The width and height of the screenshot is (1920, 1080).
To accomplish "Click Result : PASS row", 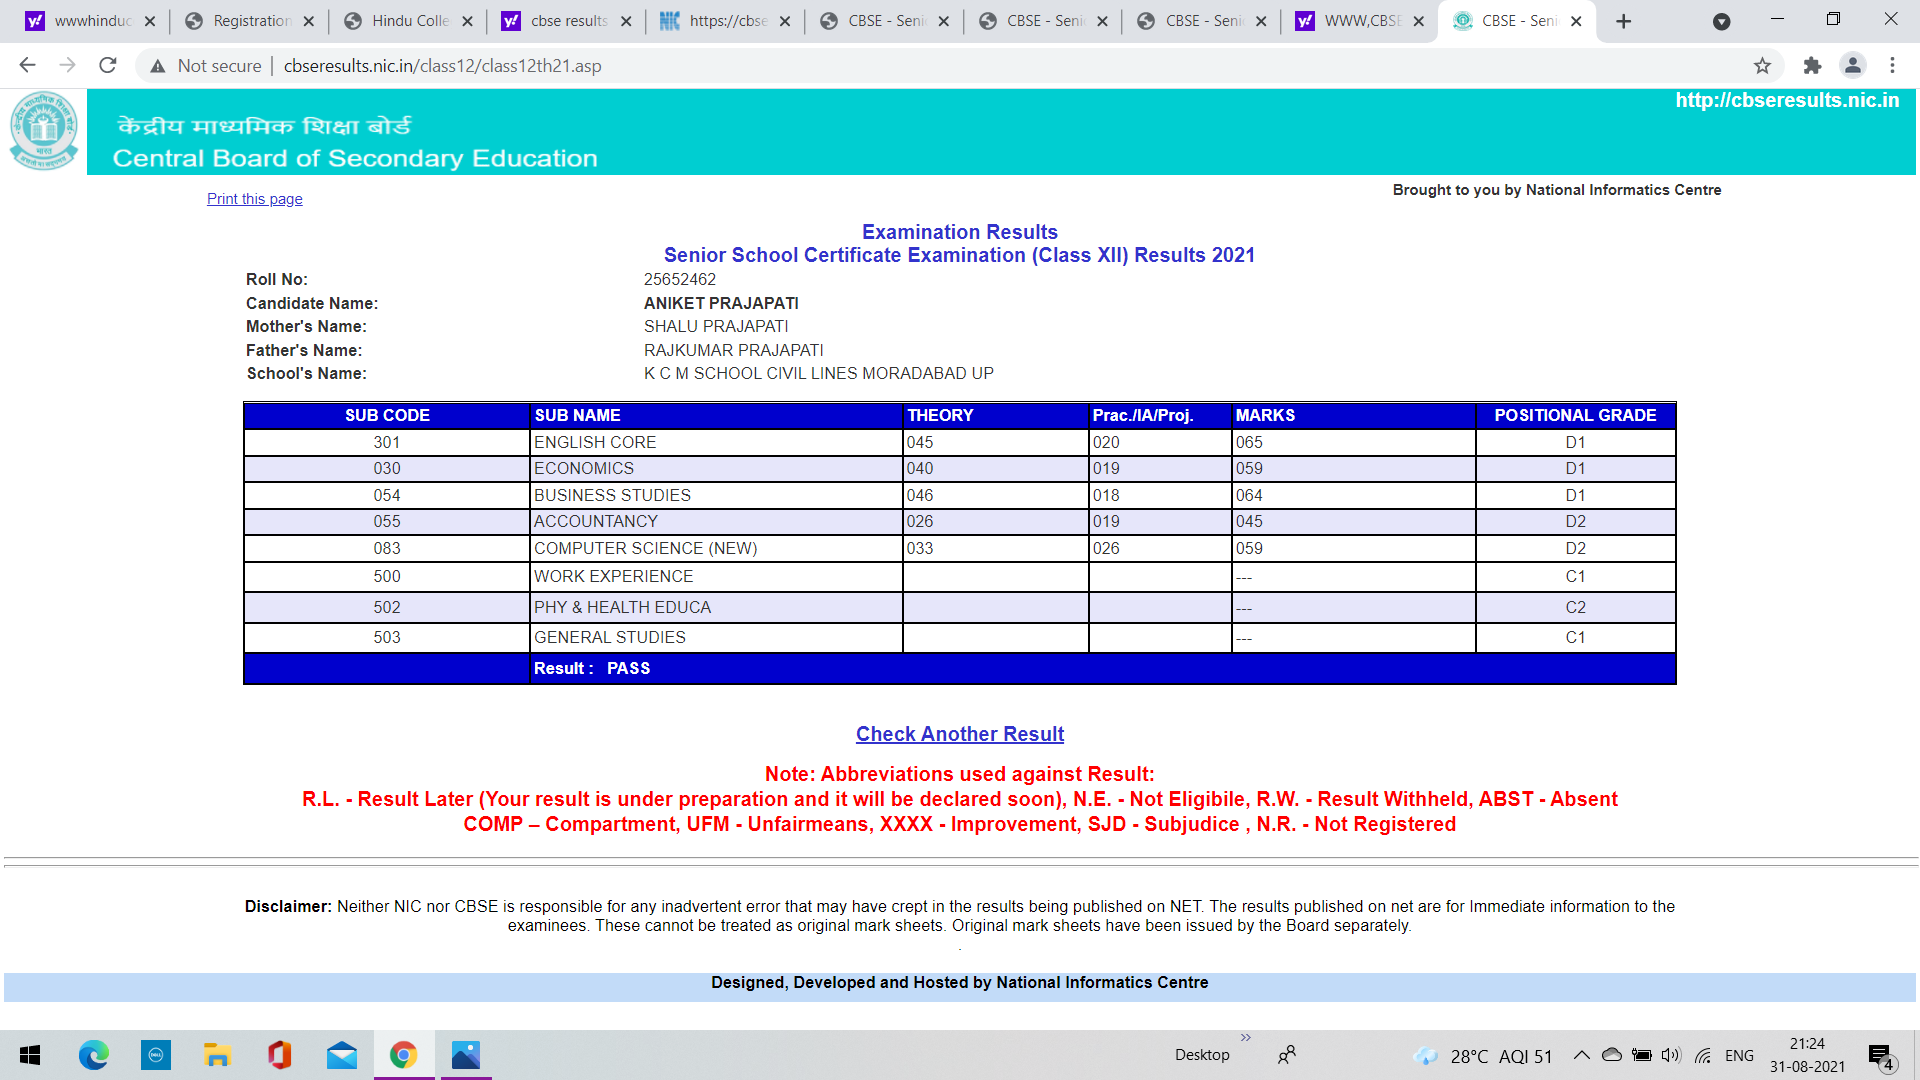I will [x=960, y=668].
